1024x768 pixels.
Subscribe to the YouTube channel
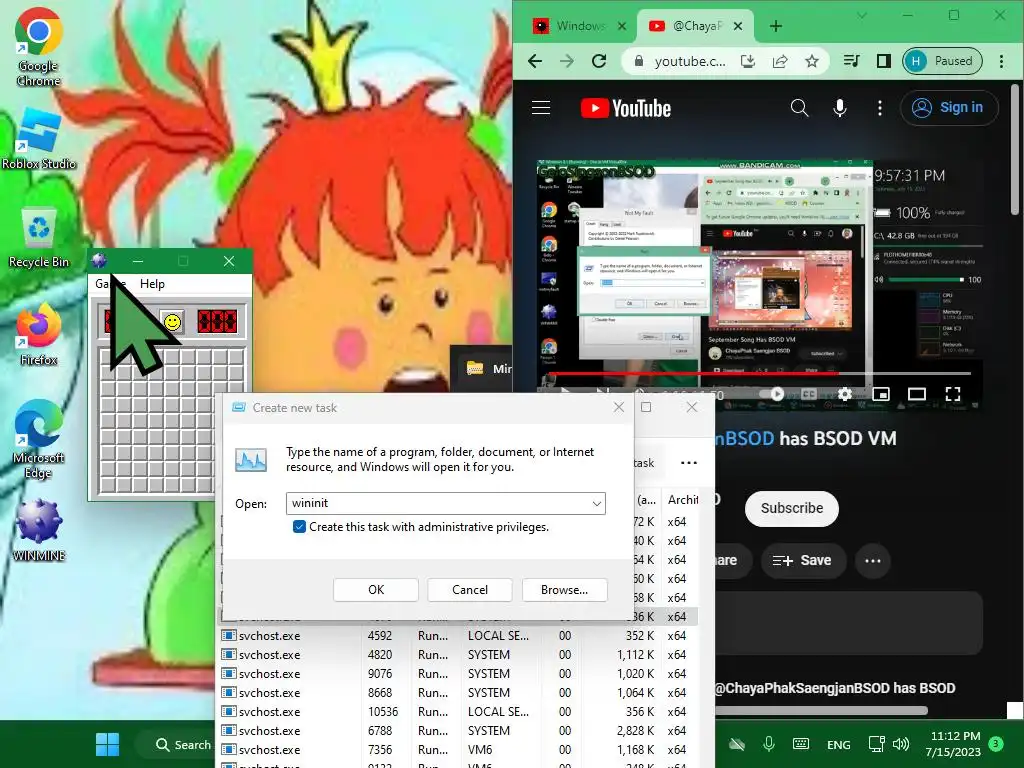792,508
